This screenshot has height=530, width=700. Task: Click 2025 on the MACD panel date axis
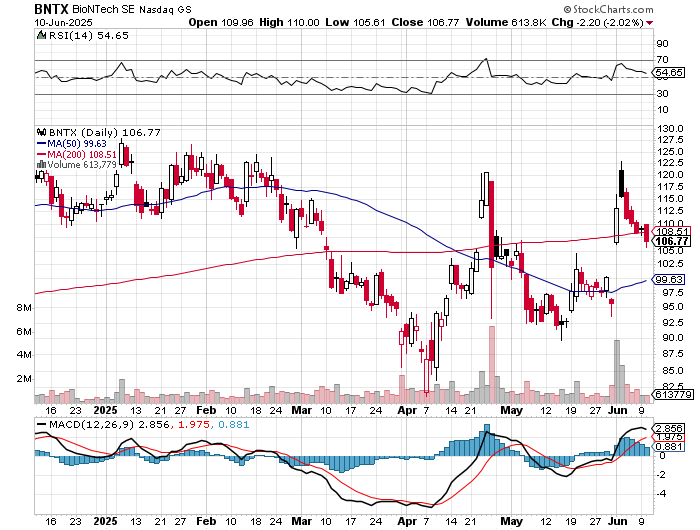pos(105,522)
